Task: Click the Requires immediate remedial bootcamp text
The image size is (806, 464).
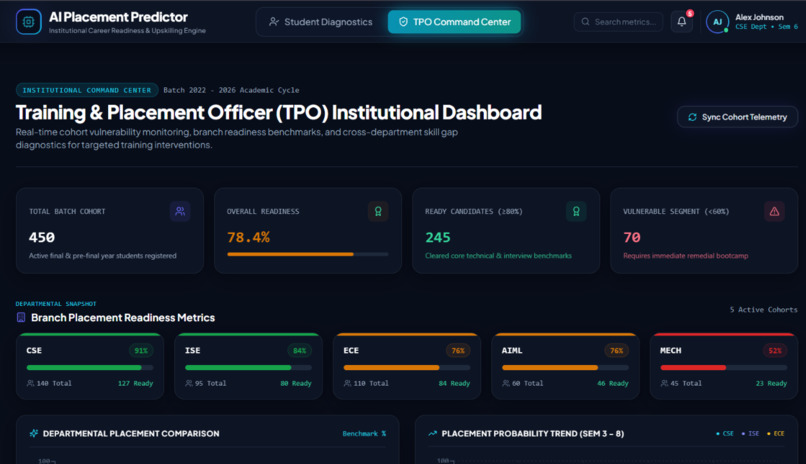Action: coord(686,256)
